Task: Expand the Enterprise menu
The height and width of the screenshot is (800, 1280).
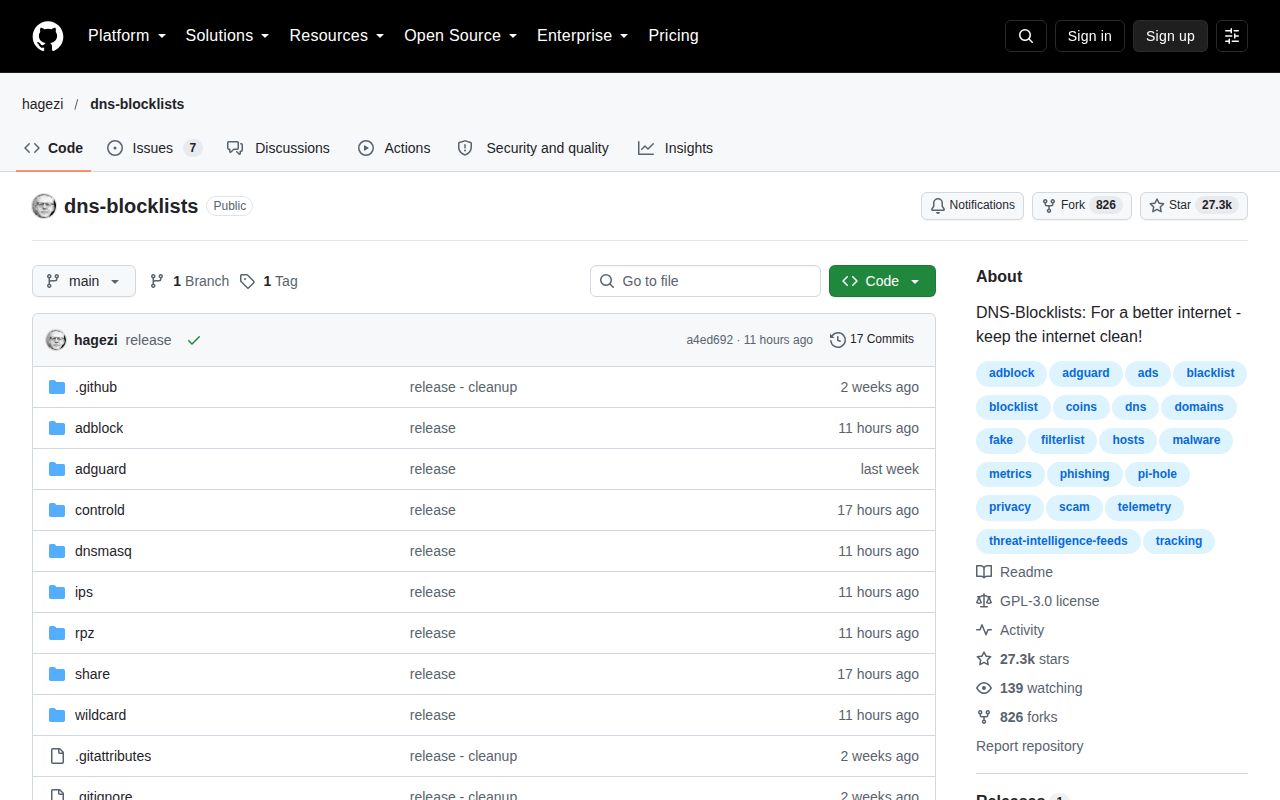Action: (x=583, y=36)
